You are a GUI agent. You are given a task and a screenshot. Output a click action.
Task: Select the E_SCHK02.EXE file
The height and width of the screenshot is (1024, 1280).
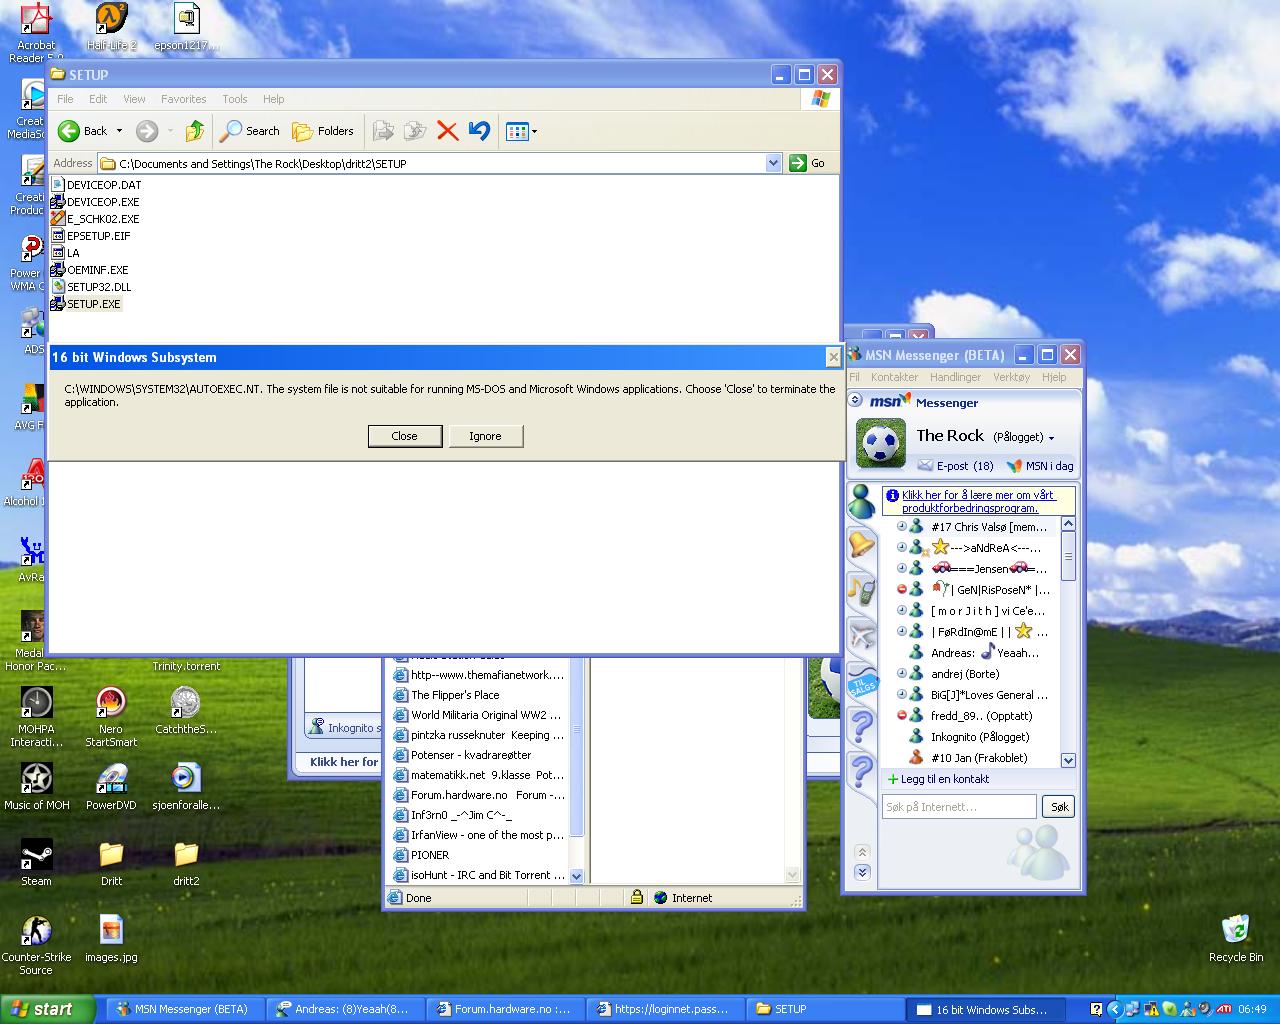coord(95,219)
